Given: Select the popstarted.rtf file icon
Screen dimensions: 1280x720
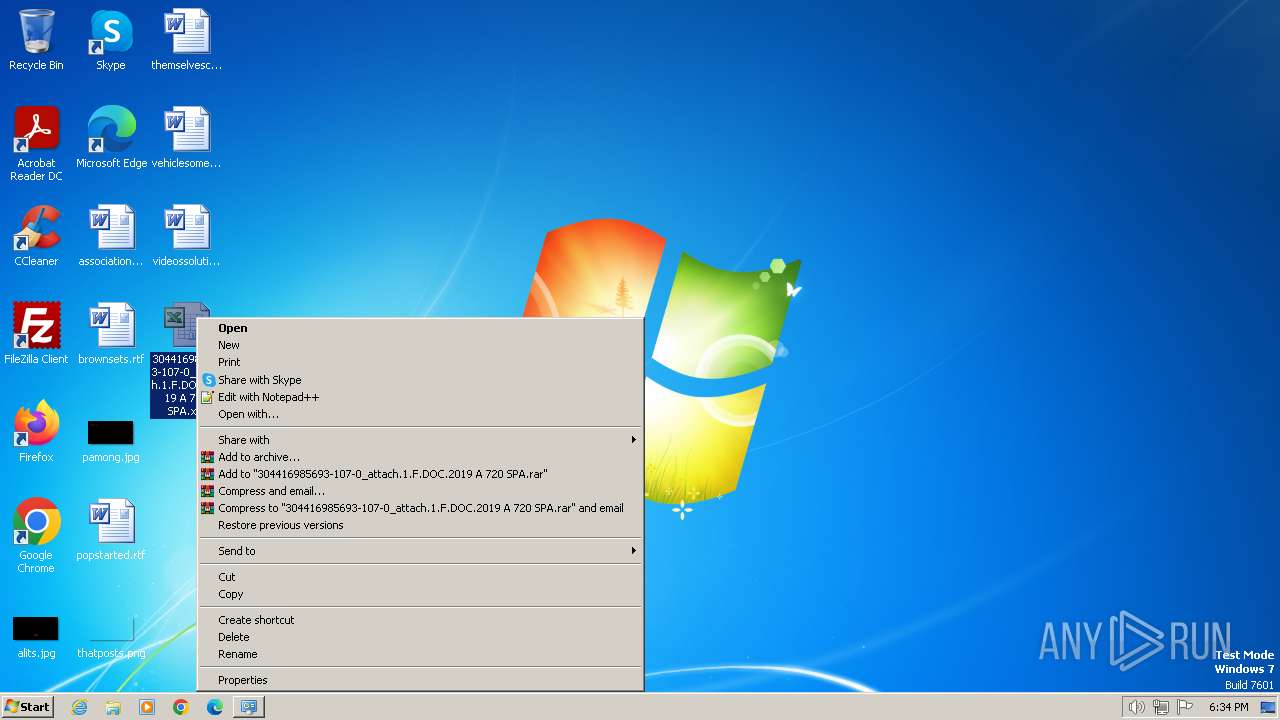Looking at the screenshot, I should (x=111, y=530).
